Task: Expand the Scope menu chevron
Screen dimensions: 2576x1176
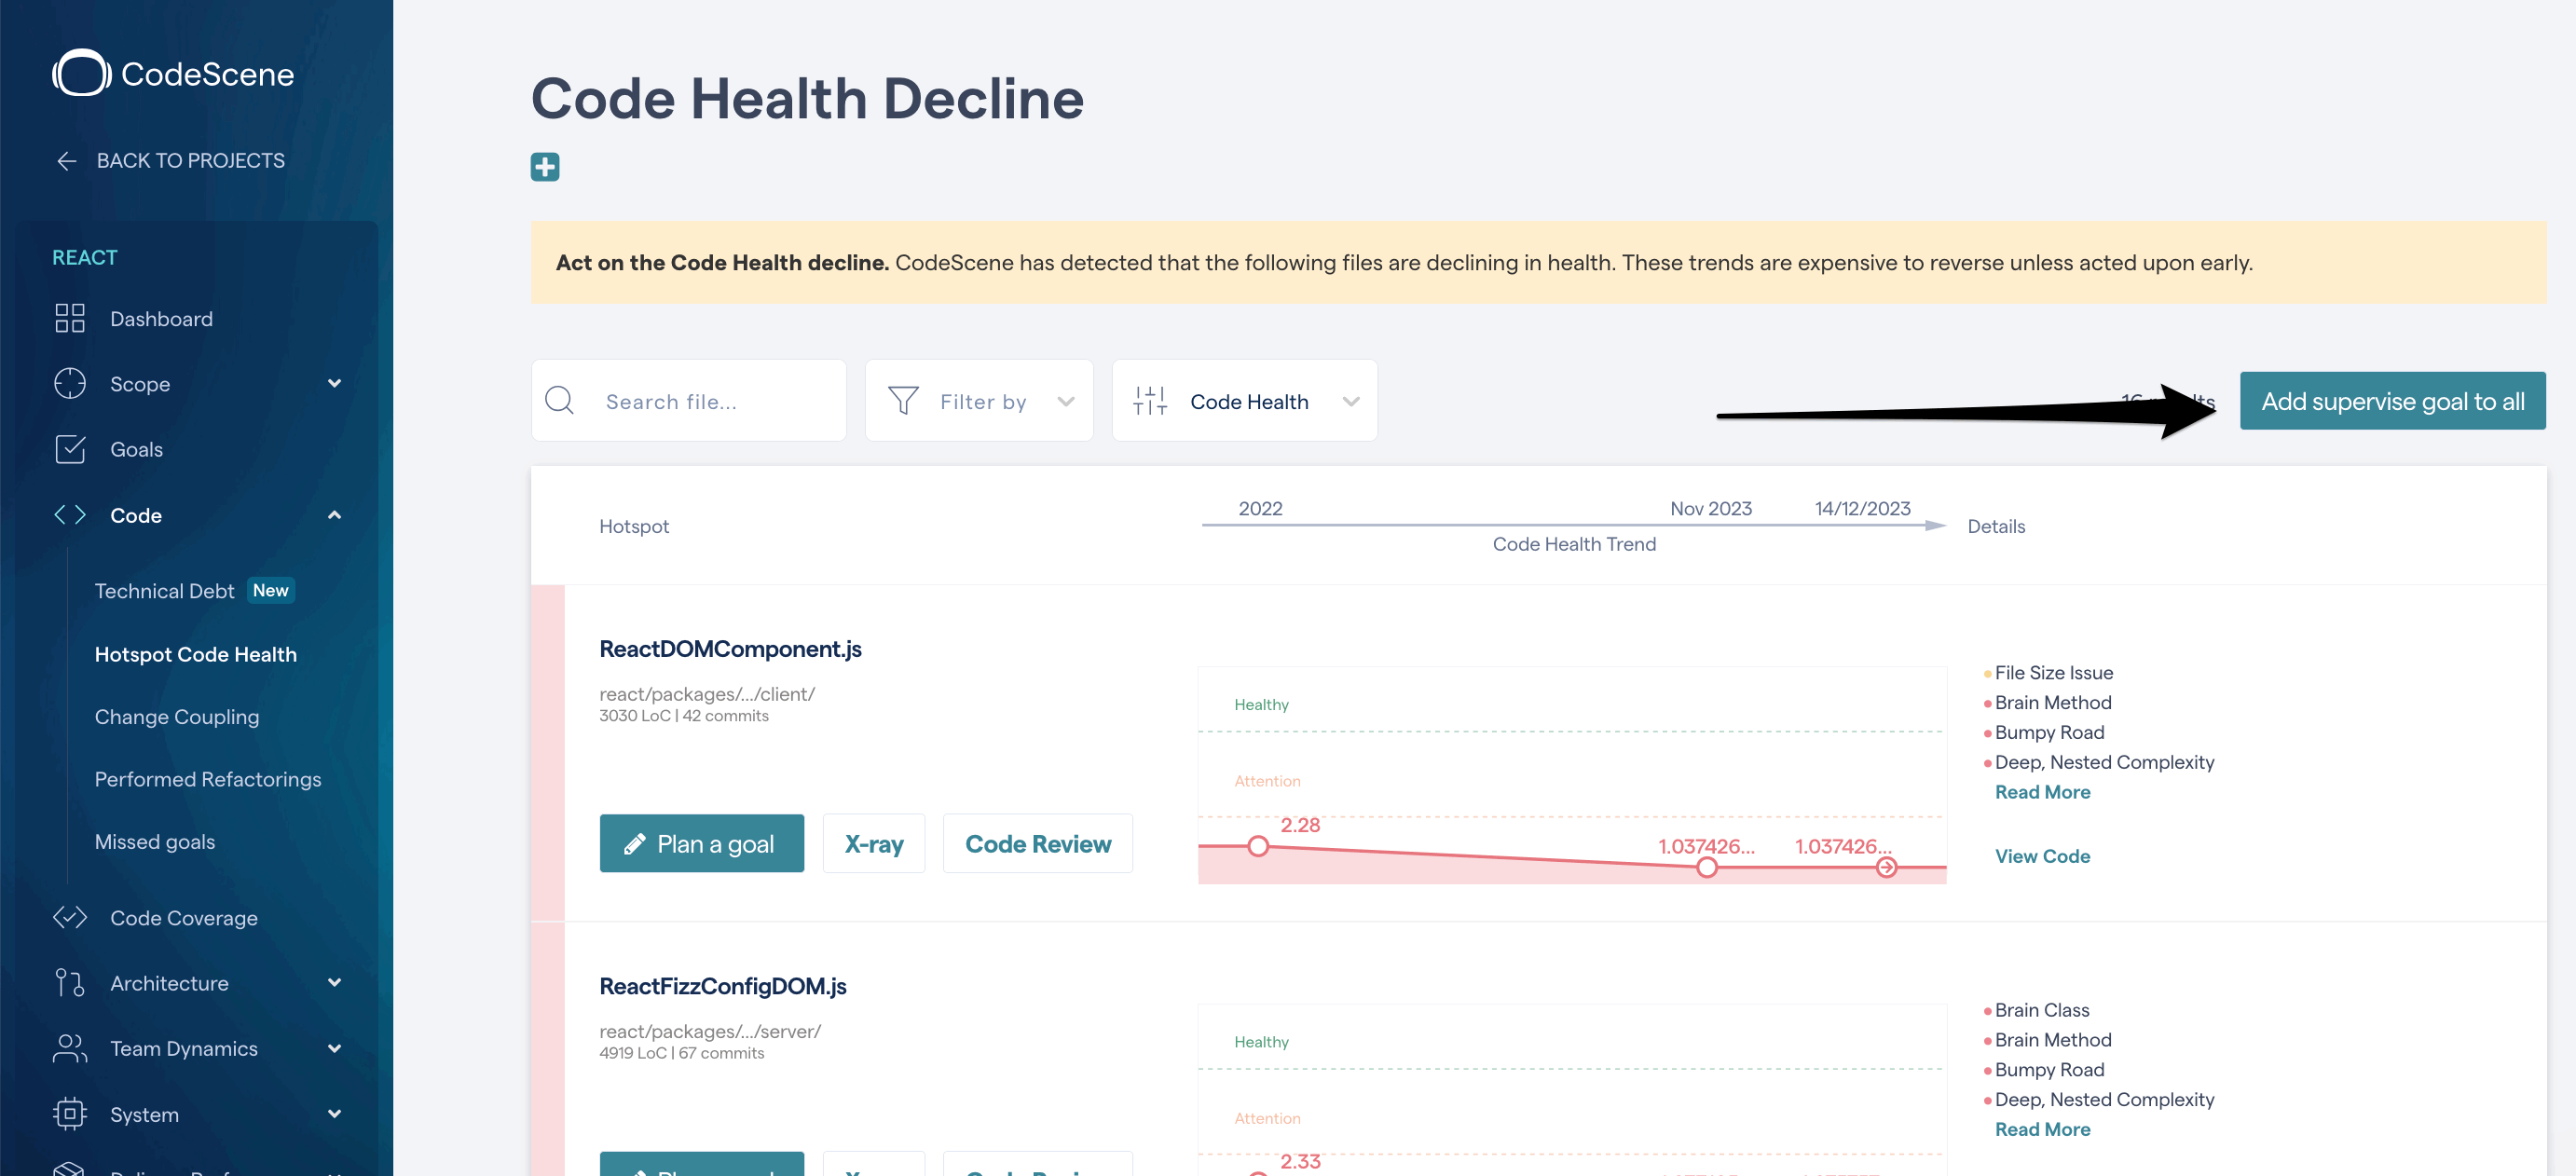Action: [334, 383]
